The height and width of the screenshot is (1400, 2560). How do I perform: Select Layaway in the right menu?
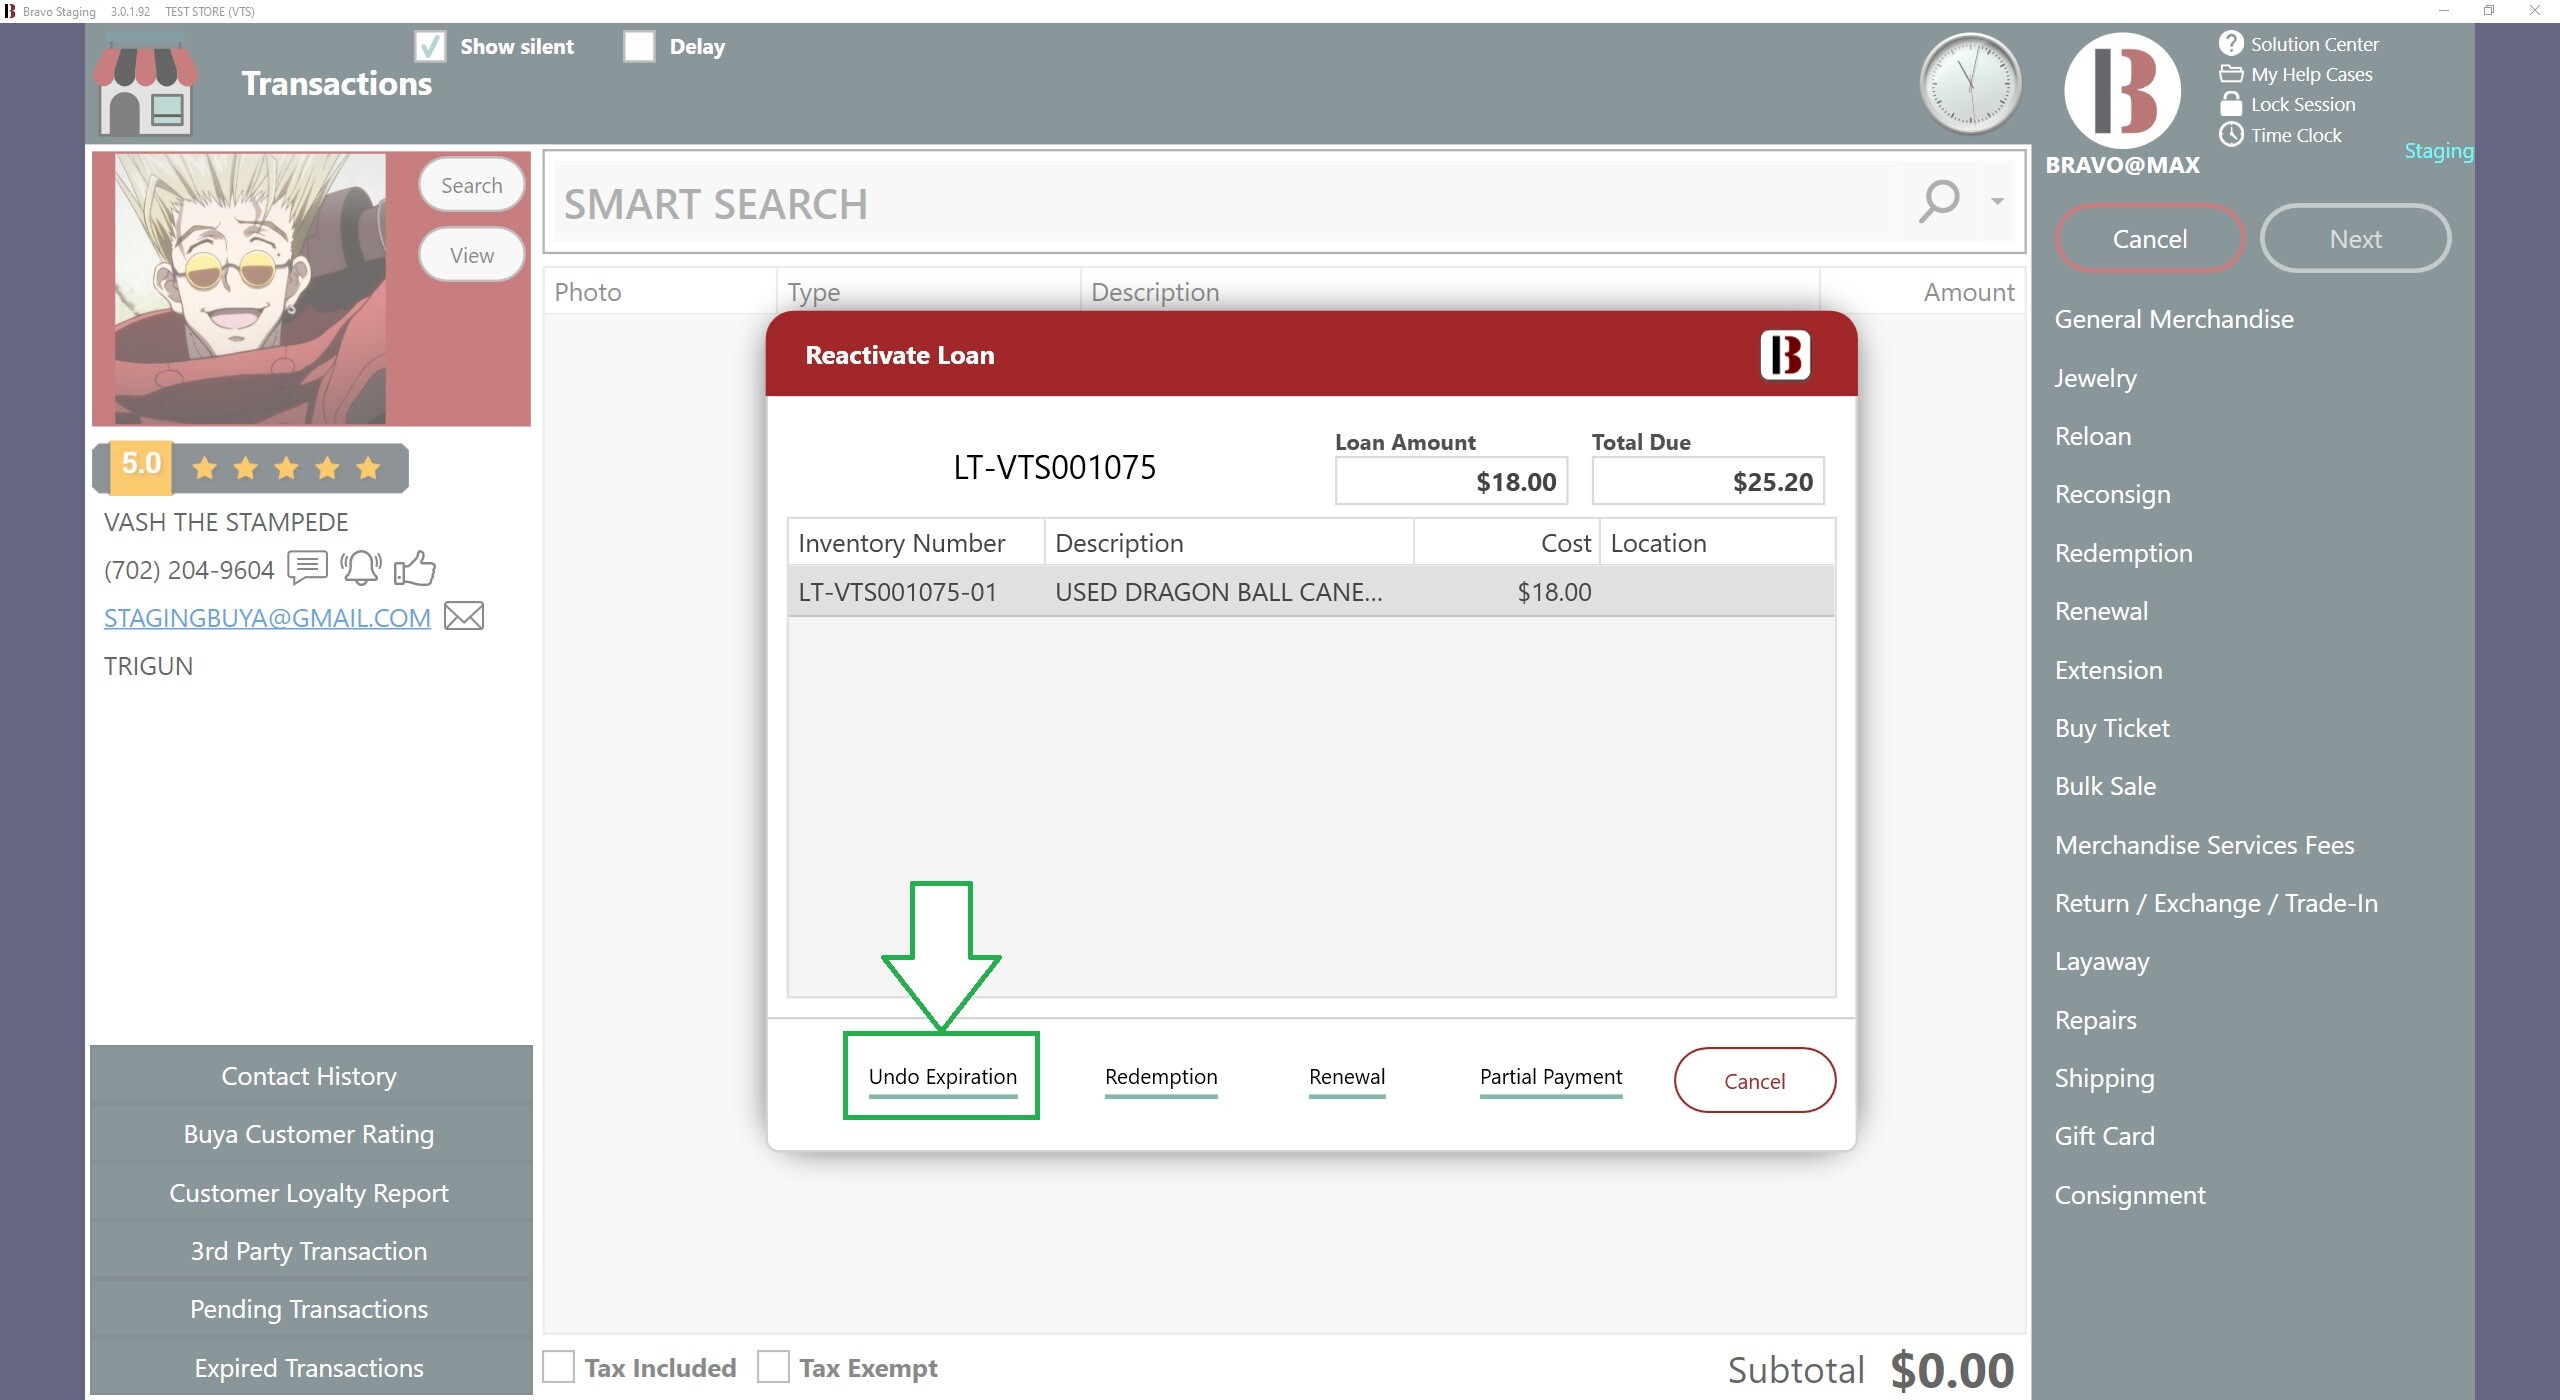click(x=2101, y=961)
